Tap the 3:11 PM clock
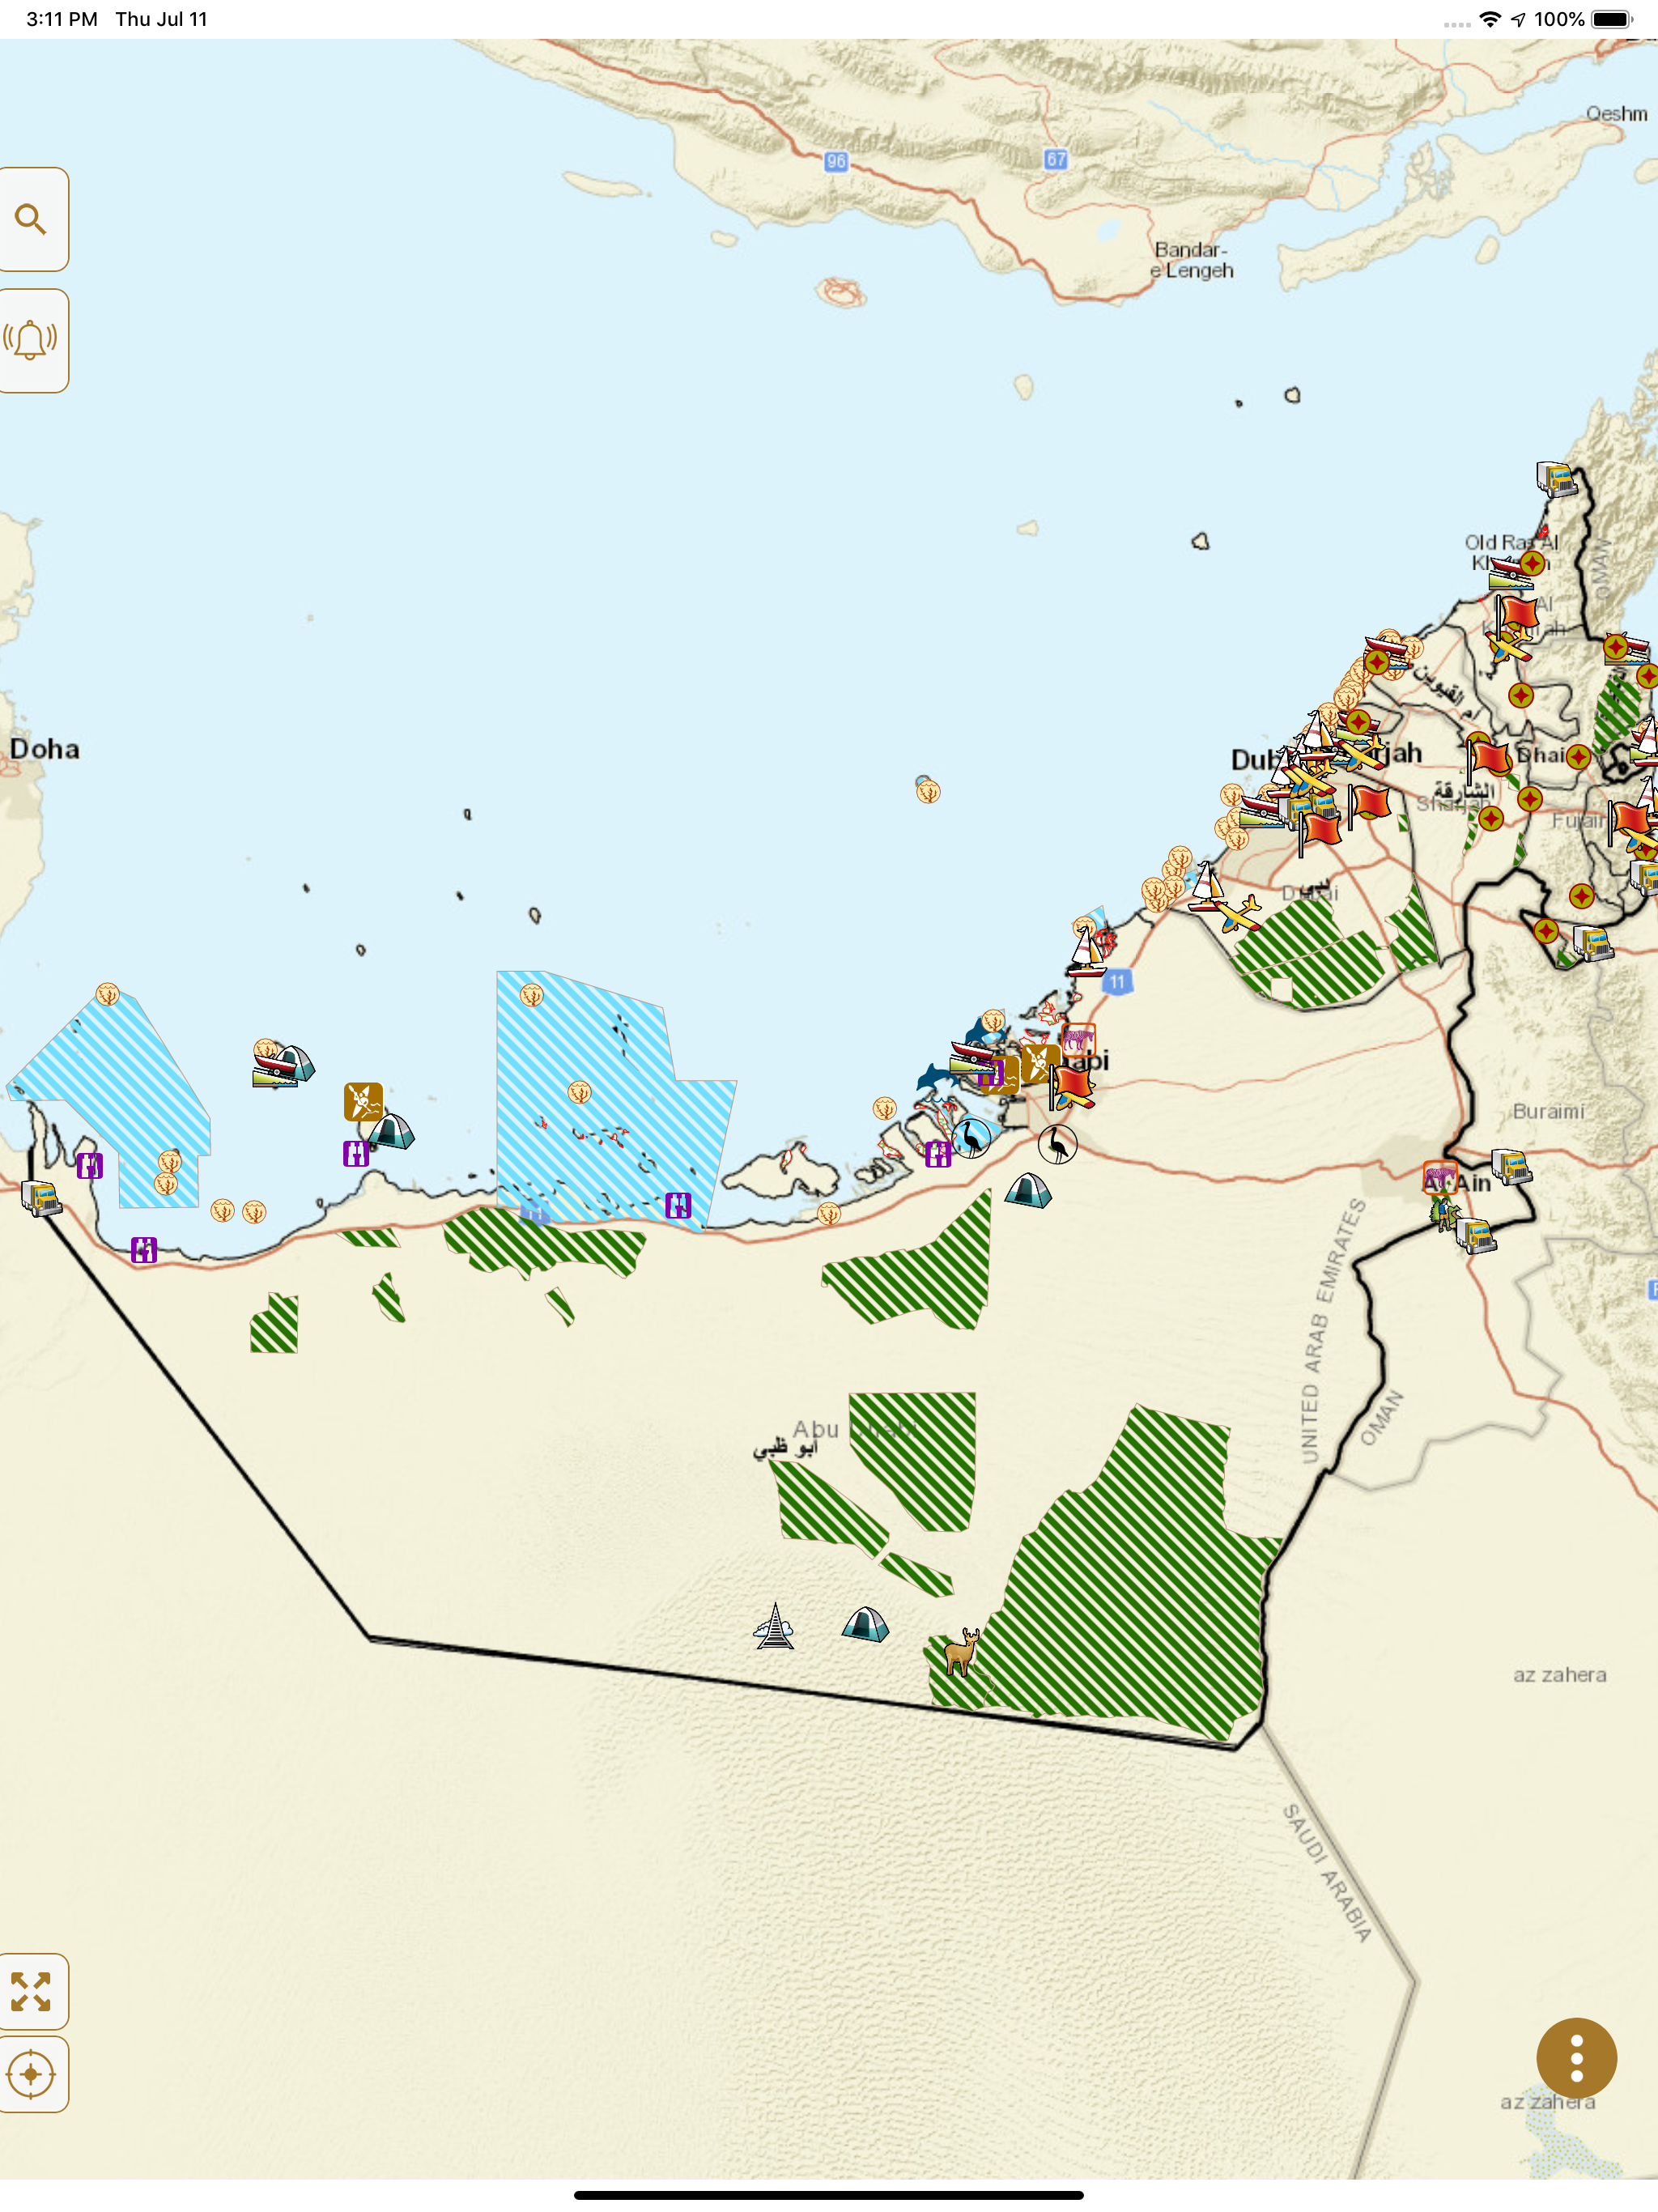The width and height of the screenshot is (1658, 2212). click(62, 19)
